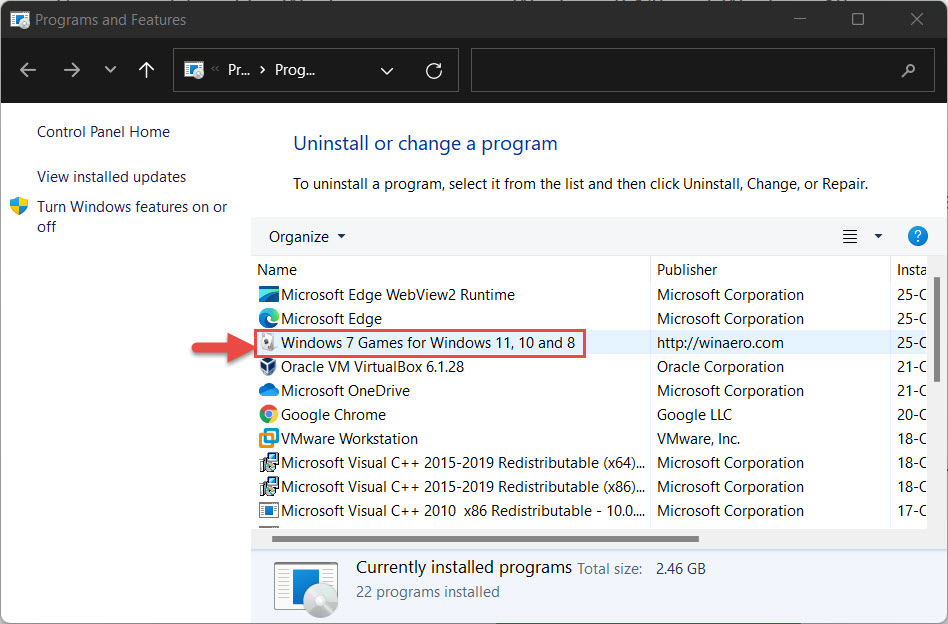Click the Back navigation arrow
This screenshot has width=948, height=624.
tap(28, 70)
